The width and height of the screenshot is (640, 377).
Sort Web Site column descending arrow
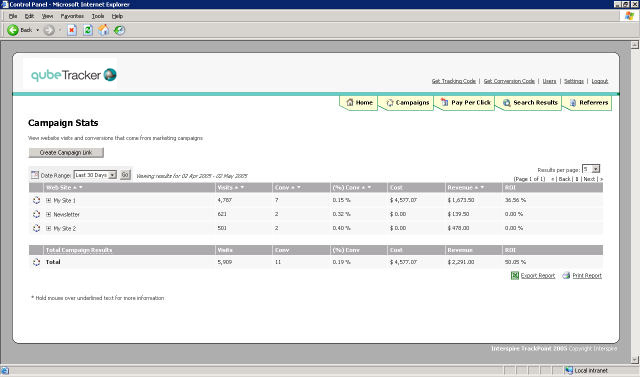(x=81, y=188)
